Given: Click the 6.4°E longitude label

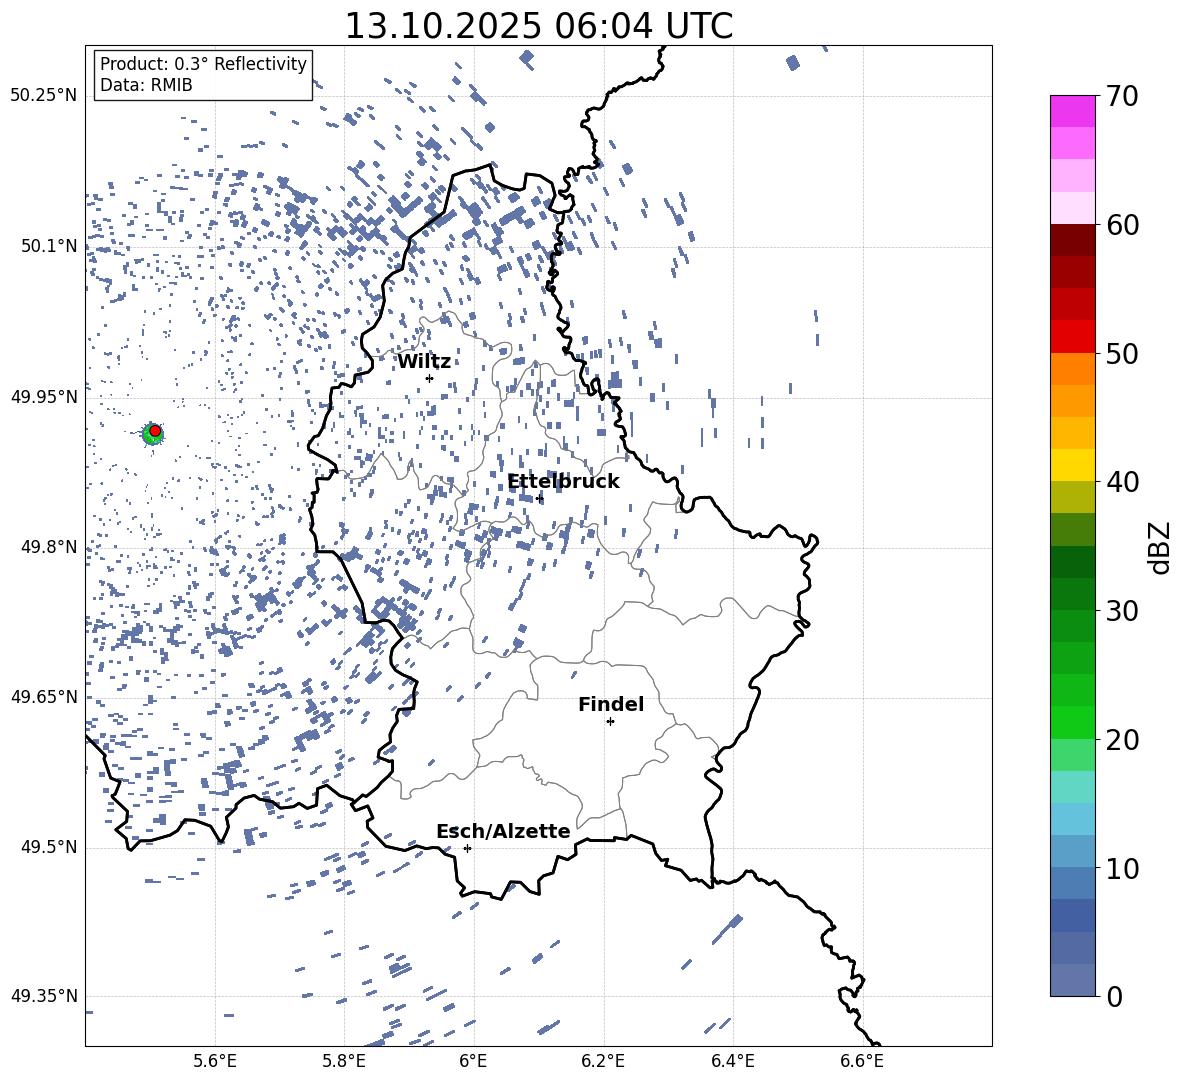Looking at the screenshot, I should pos(732,1061).
